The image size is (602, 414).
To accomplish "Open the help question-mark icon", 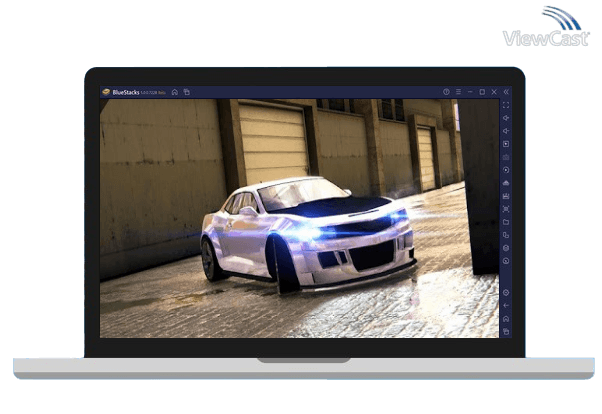I will click(446, 92).
